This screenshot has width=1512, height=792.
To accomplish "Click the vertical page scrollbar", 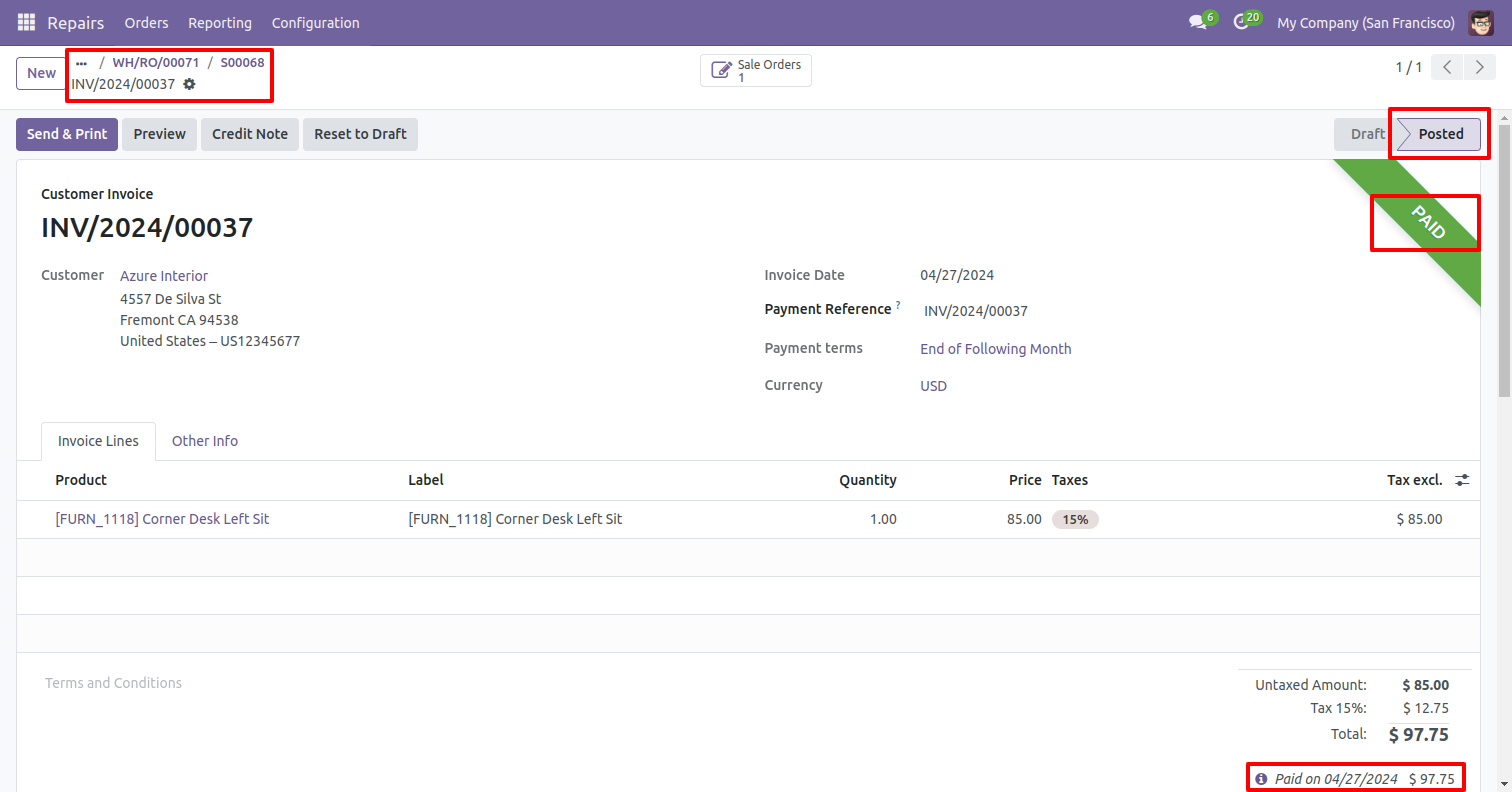I will [x=1504, y=260].
